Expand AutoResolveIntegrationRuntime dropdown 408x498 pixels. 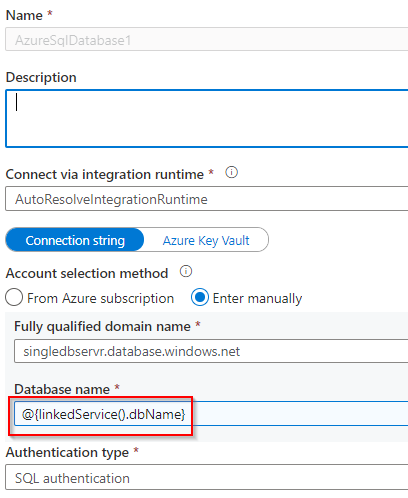point(207,199)
